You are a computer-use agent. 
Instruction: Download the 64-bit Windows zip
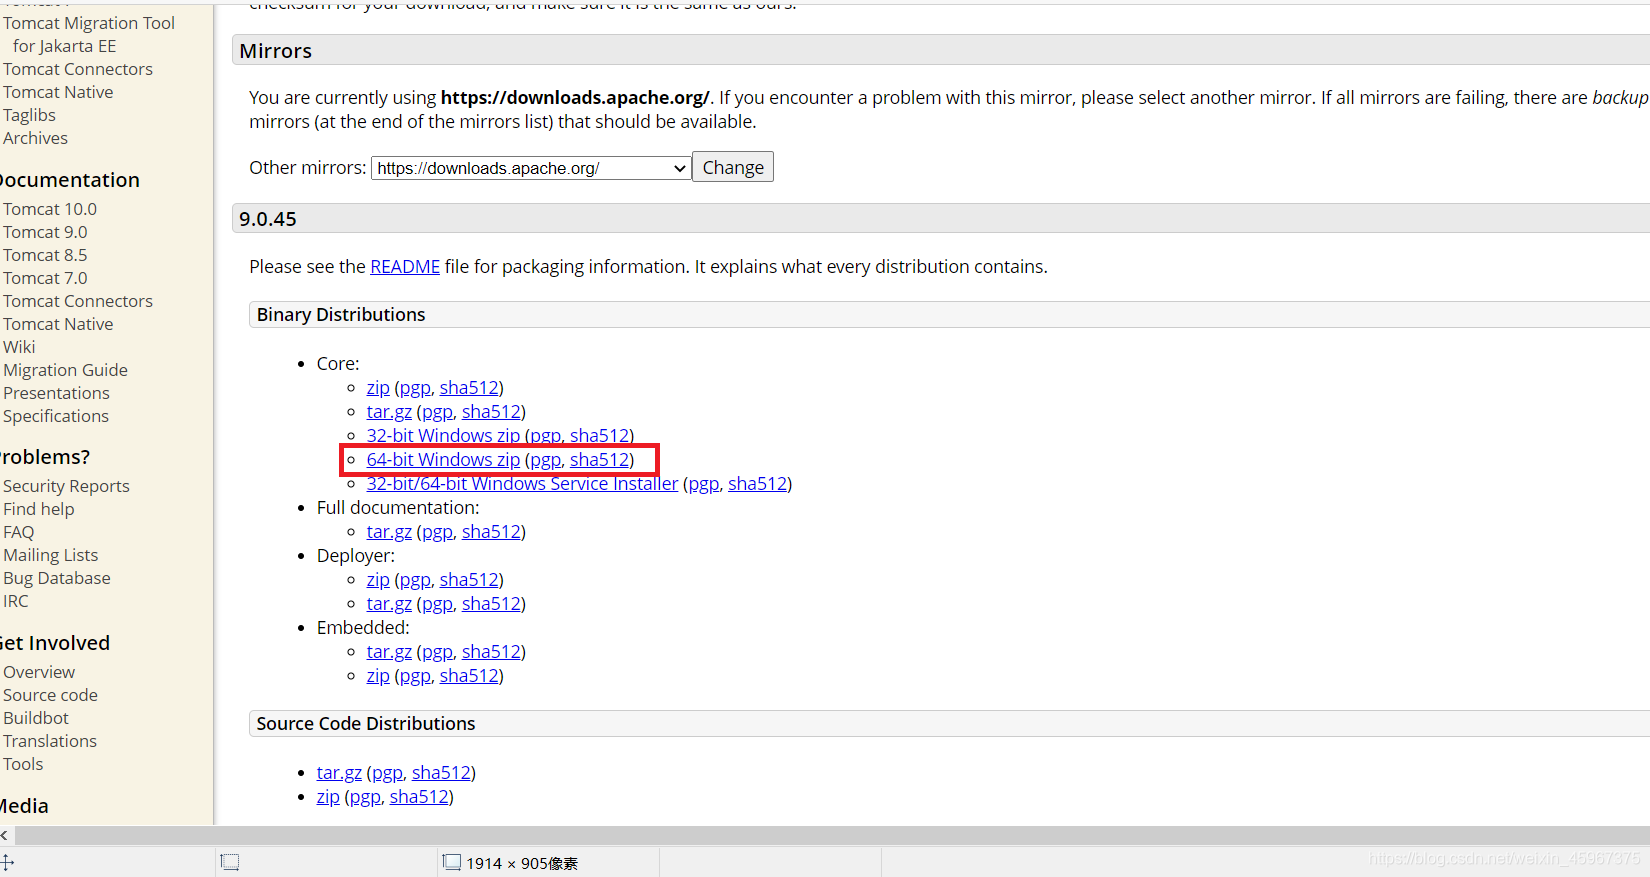[x=443, y=460]
